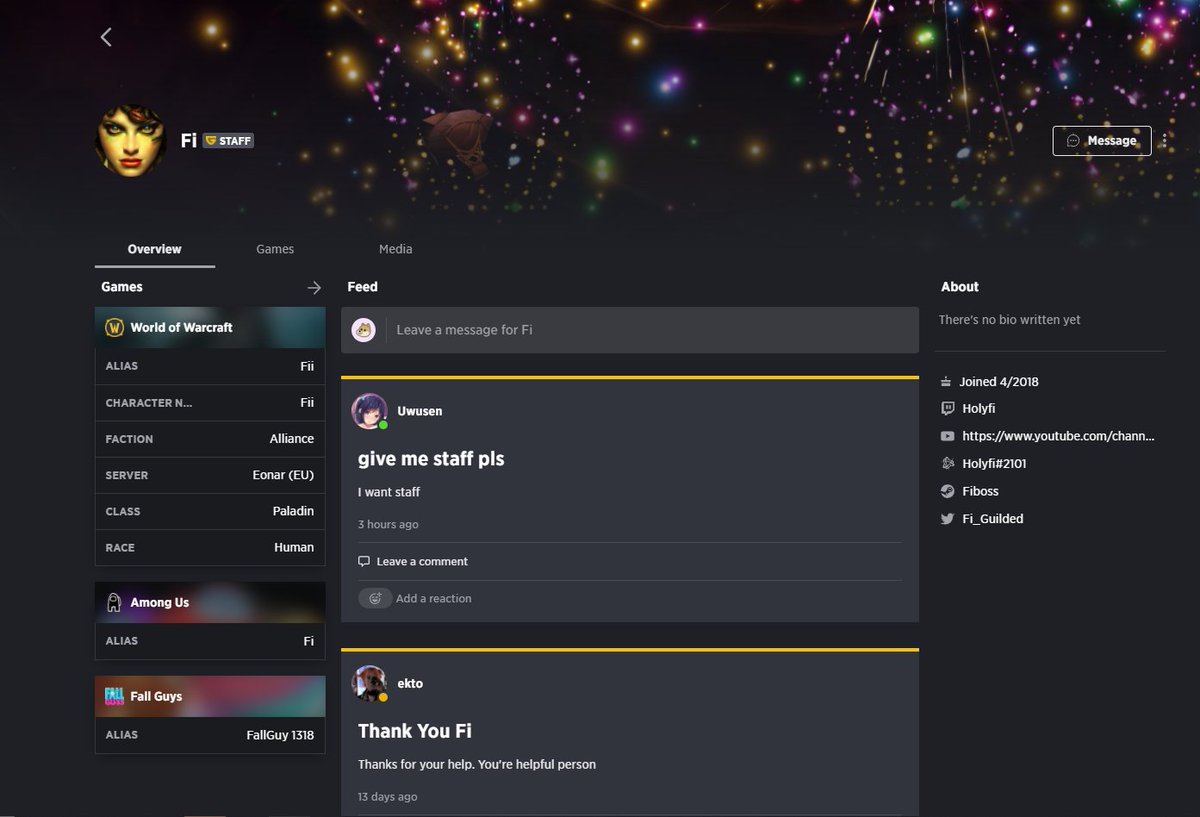The width and height of the screenshot is (1200, 817).
Task: Click the Battle.net icon beside Holyfi#2101
Action: coord(948,464)
